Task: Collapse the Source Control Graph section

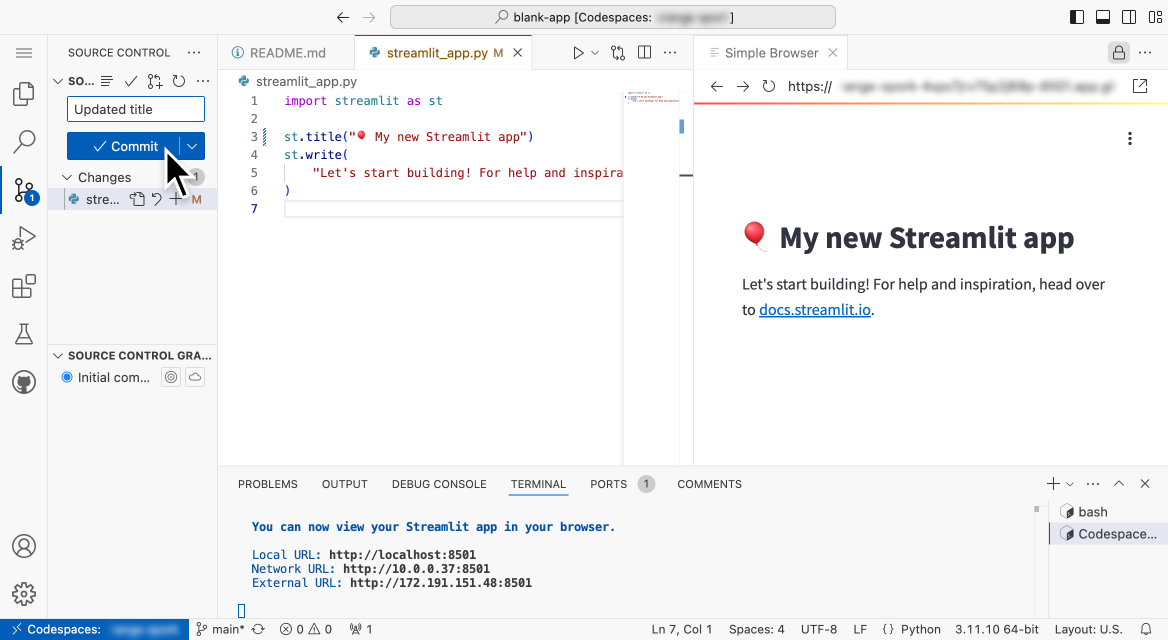Action: coord(58,355)
